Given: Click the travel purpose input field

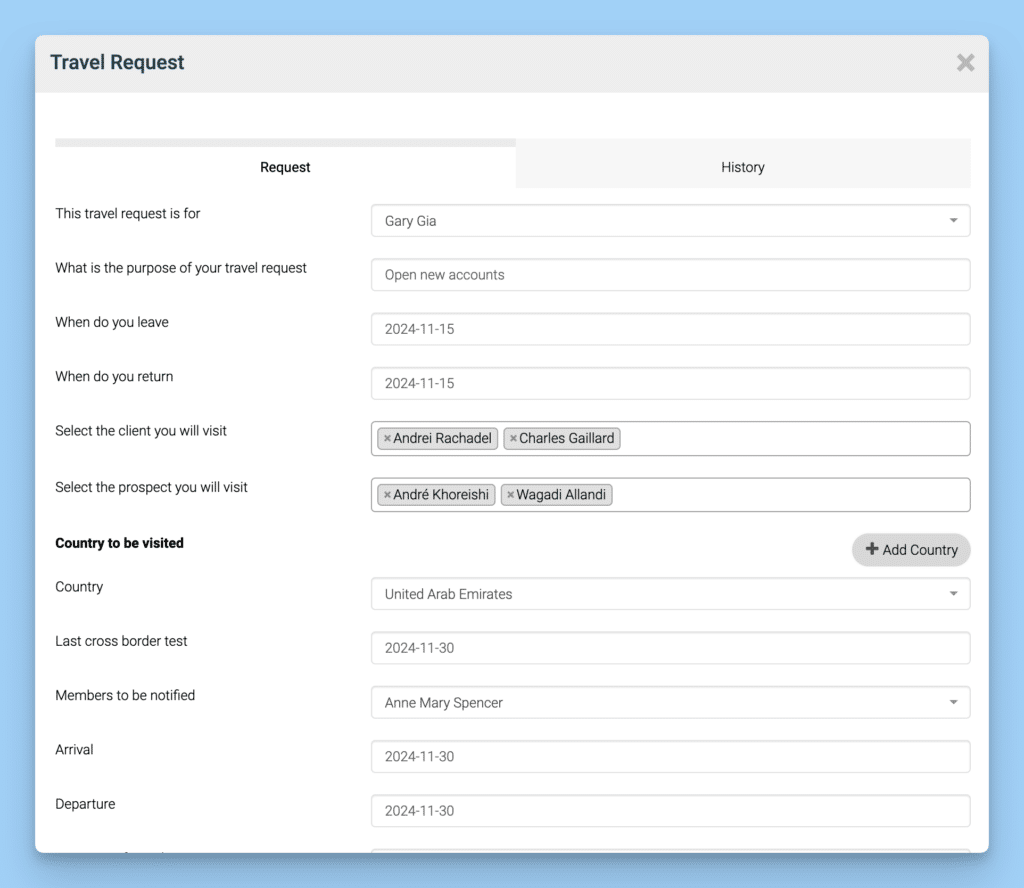Looking at the screenshot, I should tap(670, 275).
